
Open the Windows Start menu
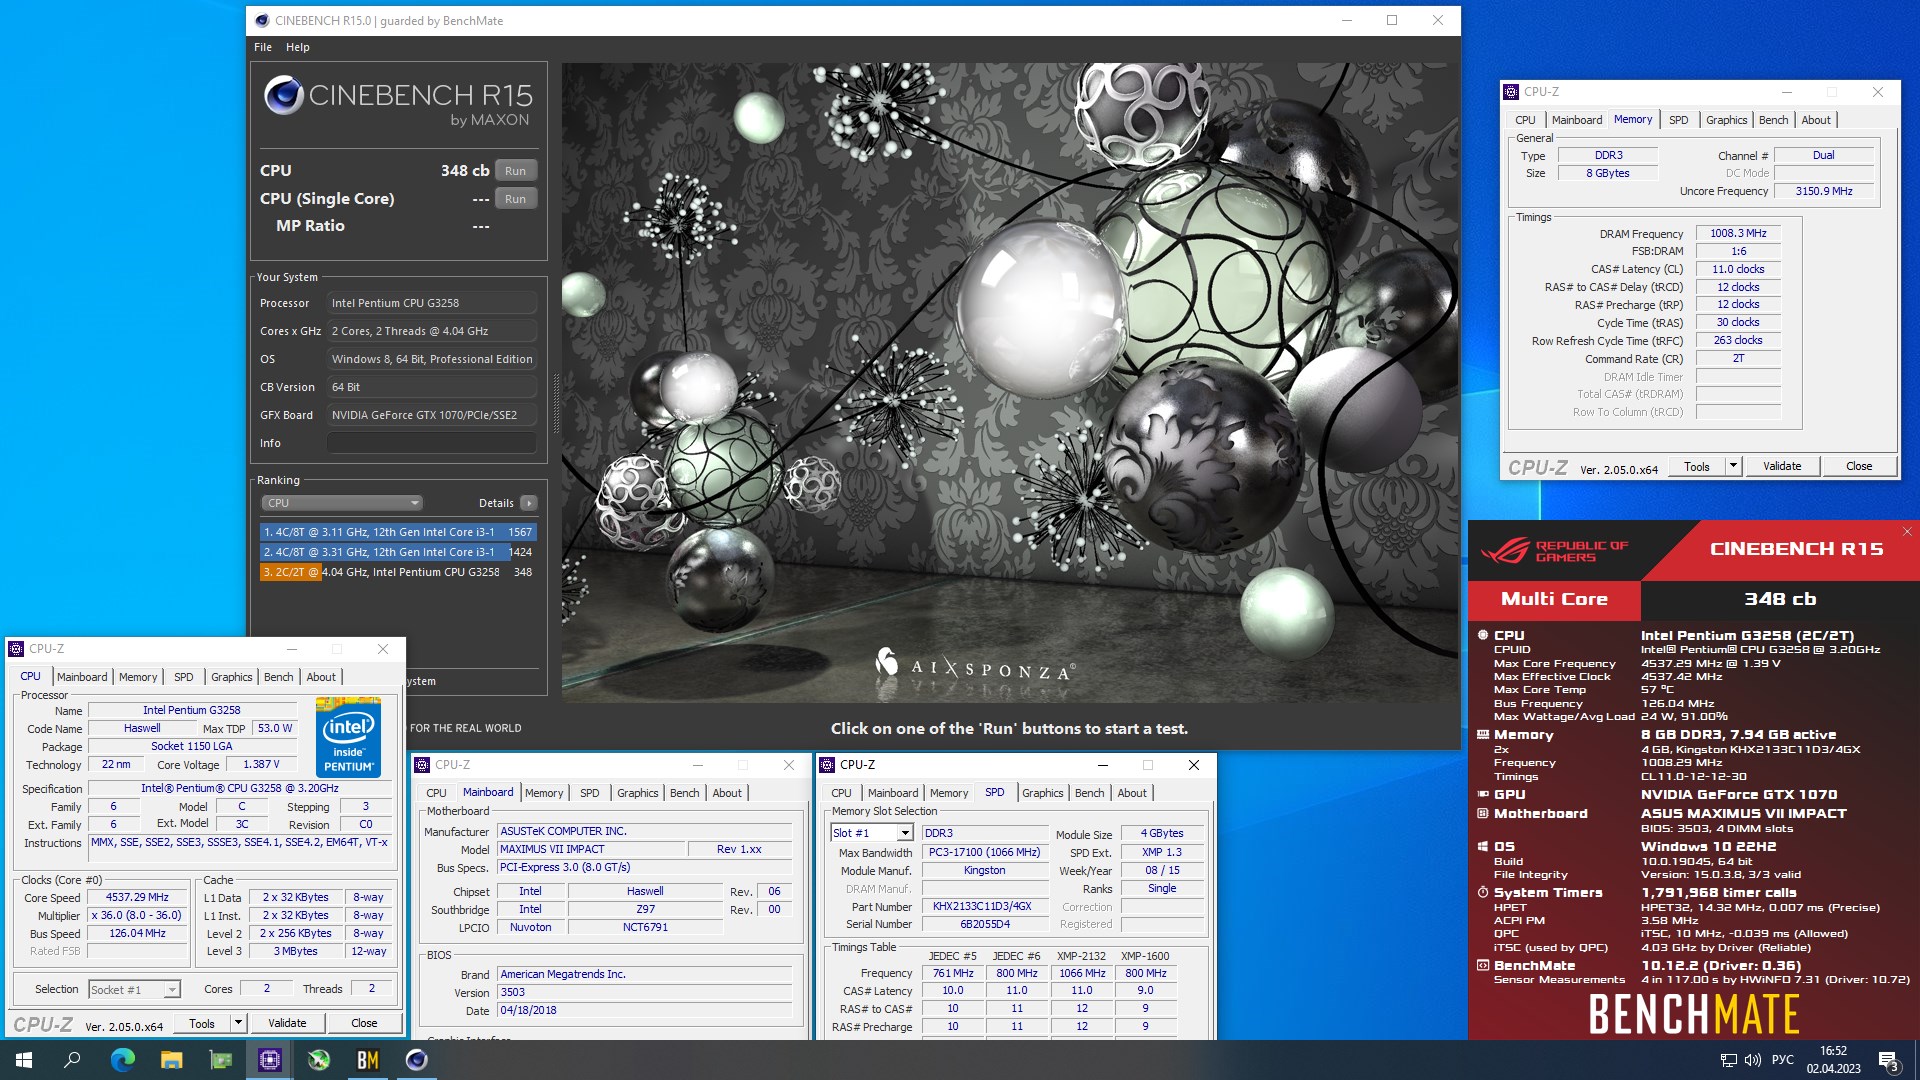click(24, 1060)
